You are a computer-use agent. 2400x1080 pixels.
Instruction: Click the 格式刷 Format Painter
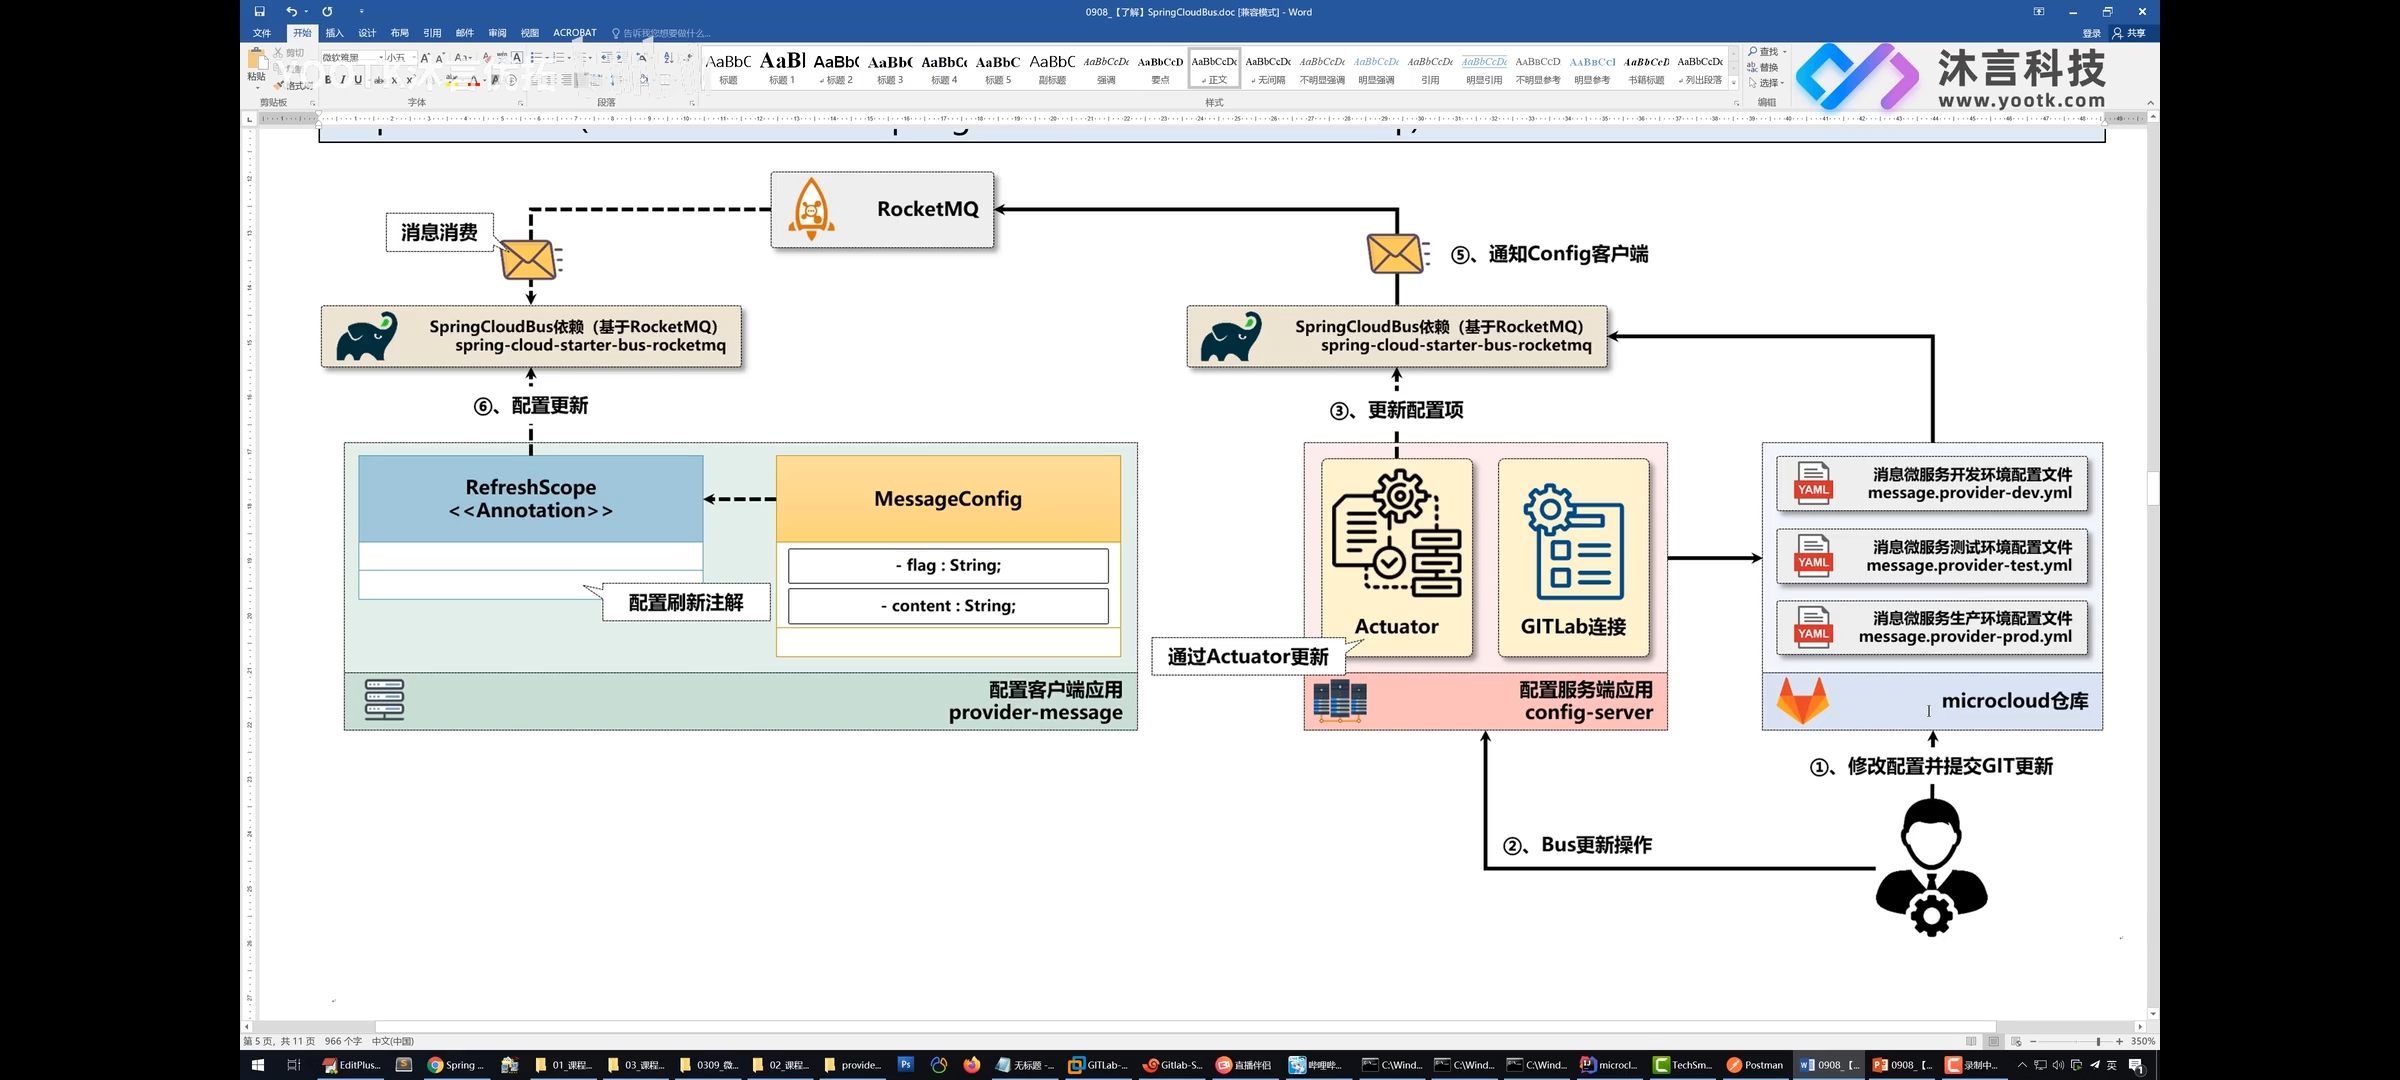[x=293, y=86]
